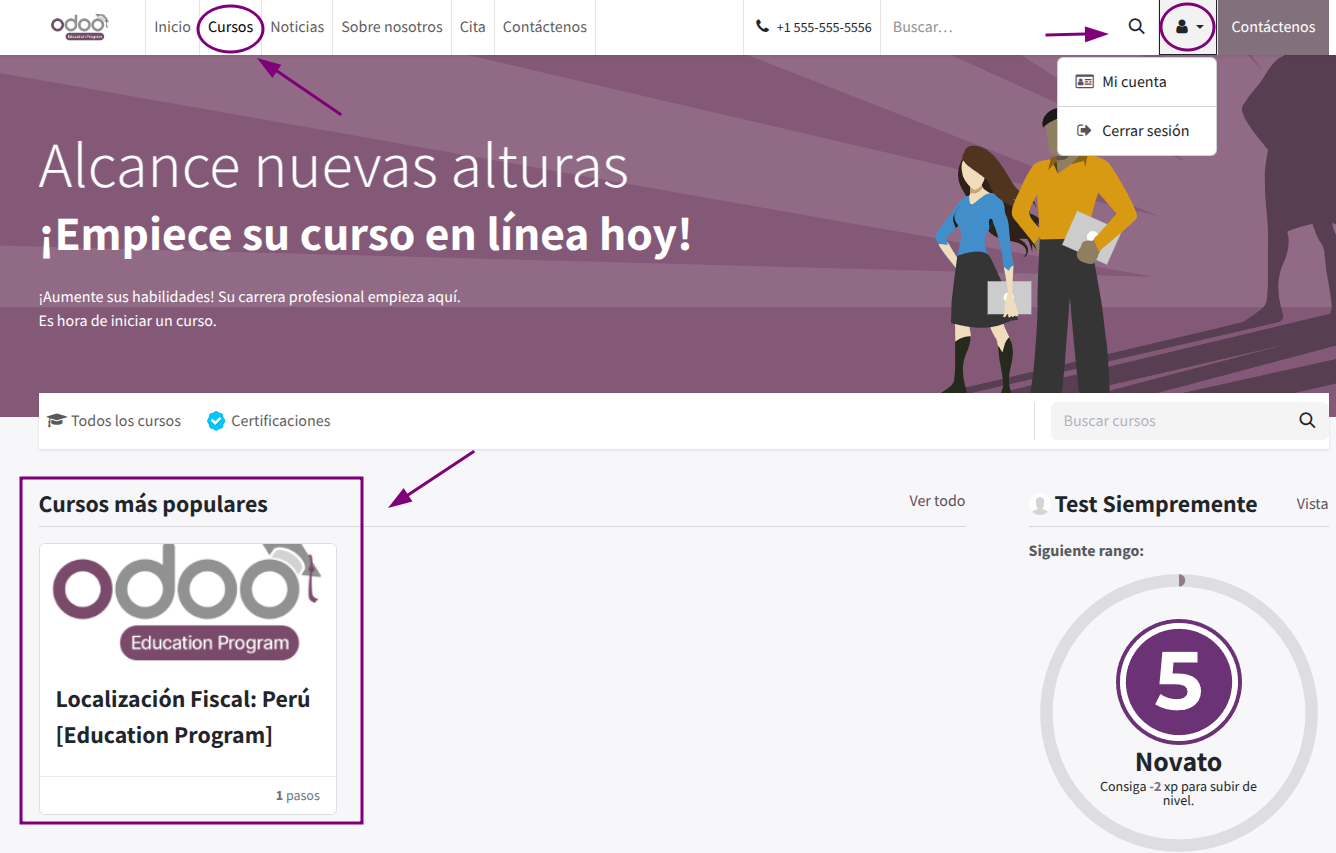The width and height of the screenshot is (1336, 853).
Task: Click the ID card icon beside Mi cuenta
Action: (1084, 82)
